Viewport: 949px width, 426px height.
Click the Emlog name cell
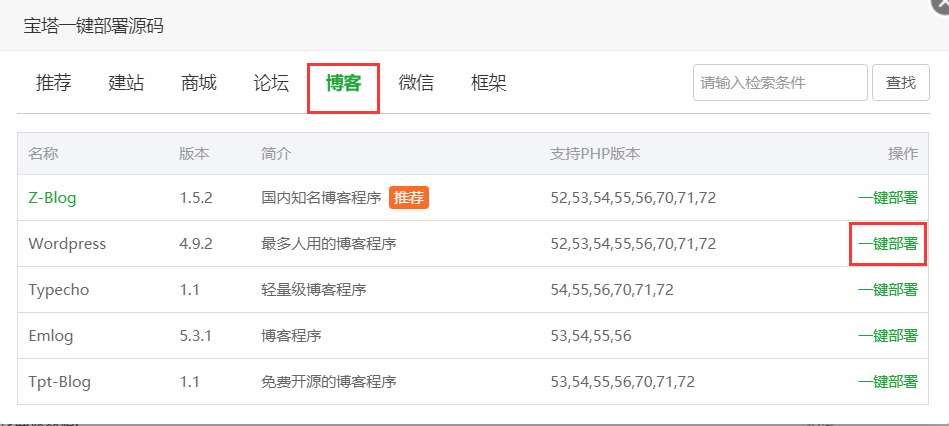pos(51,336)
